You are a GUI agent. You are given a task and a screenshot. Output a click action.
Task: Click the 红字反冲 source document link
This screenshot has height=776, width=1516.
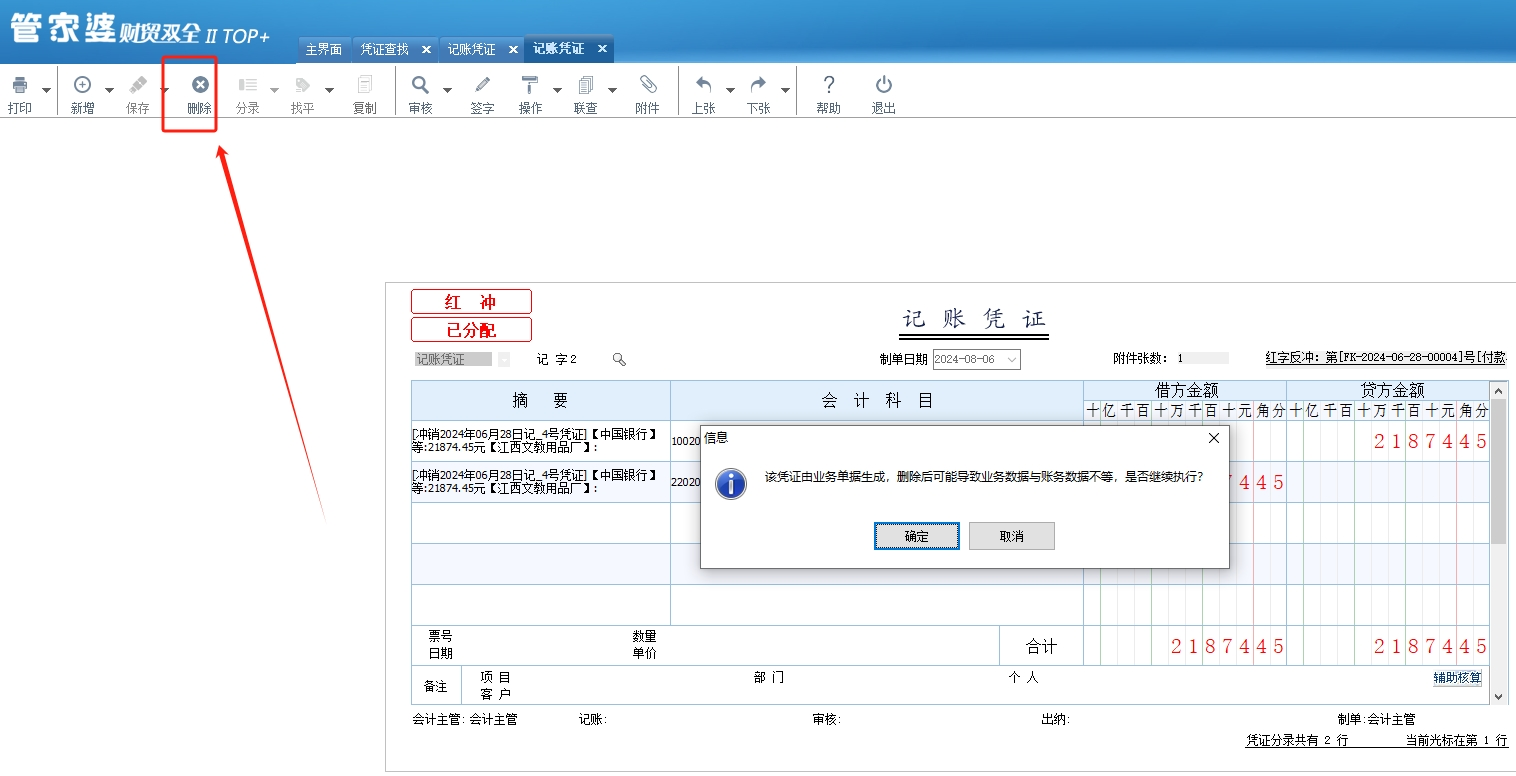(1386, 357)
